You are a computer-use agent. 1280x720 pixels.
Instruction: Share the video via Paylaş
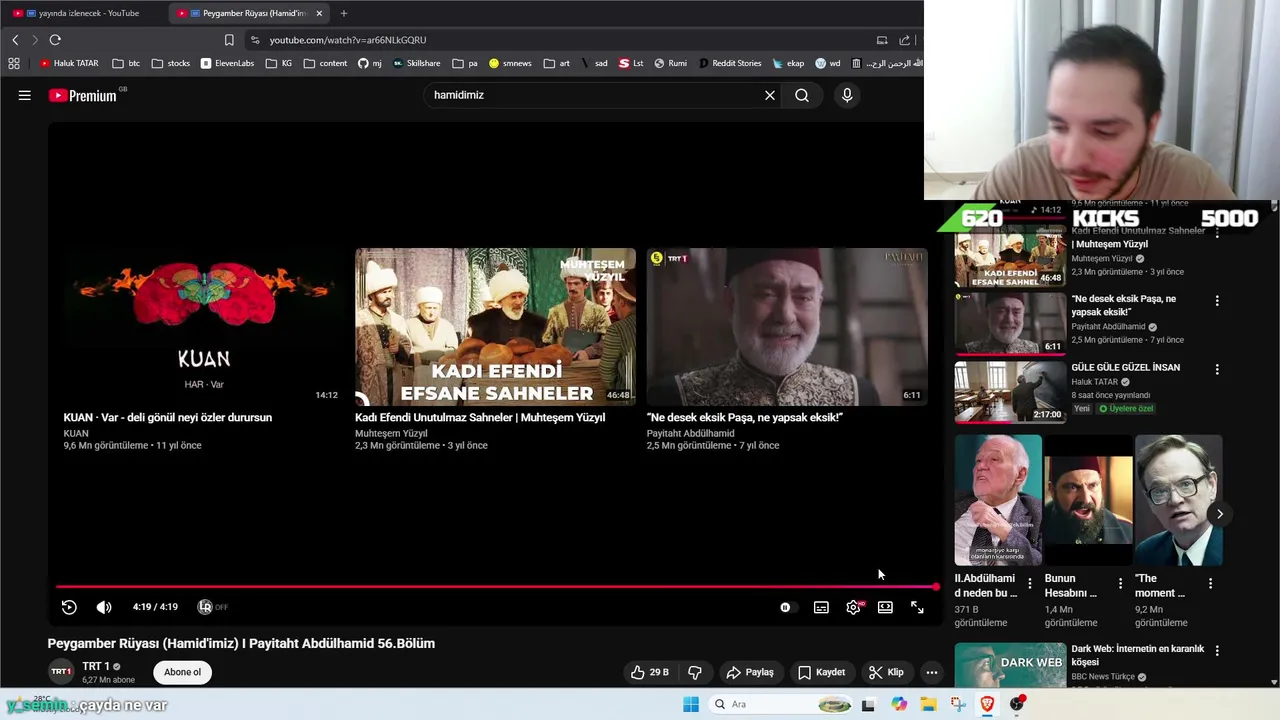(750, 672)
